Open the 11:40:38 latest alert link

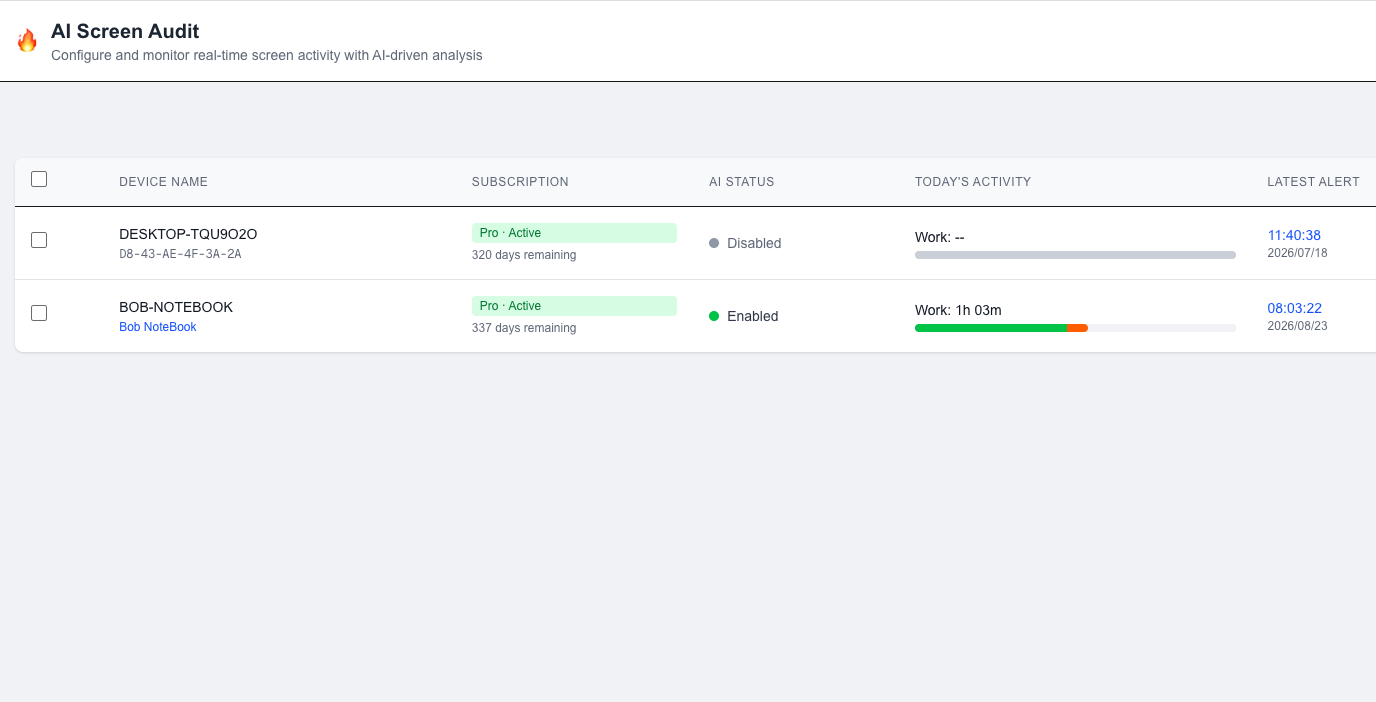(1294, 235)
